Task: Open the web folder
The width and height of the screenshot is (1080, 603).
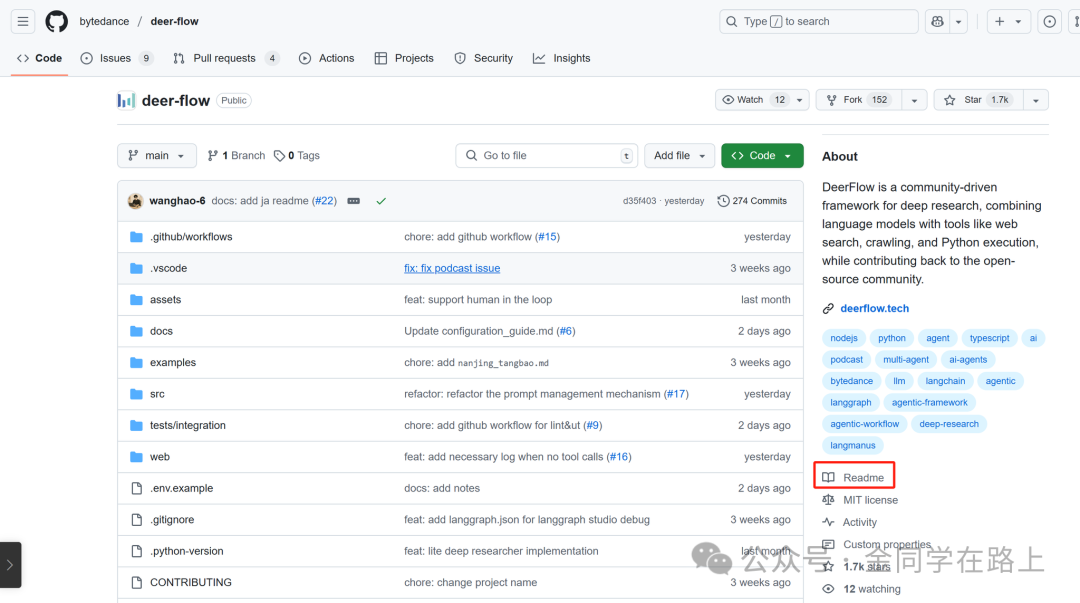Action: pyautogui.click(x=160, y=456)
